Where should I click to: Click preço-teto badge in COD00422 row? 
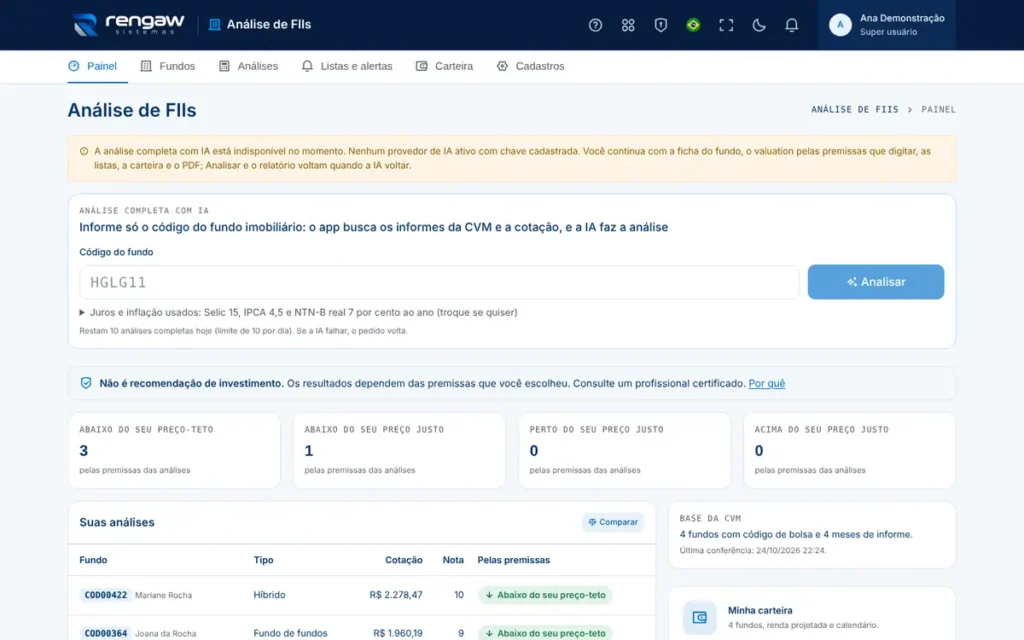545,595
